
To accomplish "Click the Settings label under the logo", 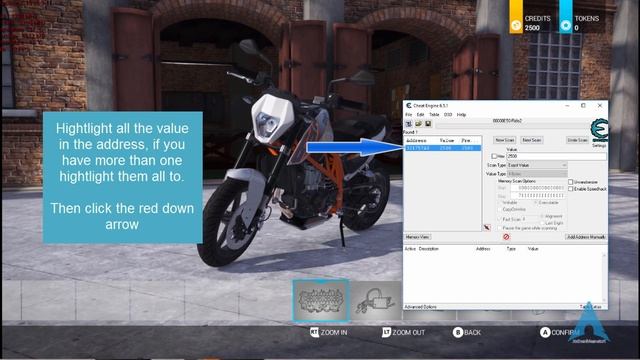I will [599, 145].
